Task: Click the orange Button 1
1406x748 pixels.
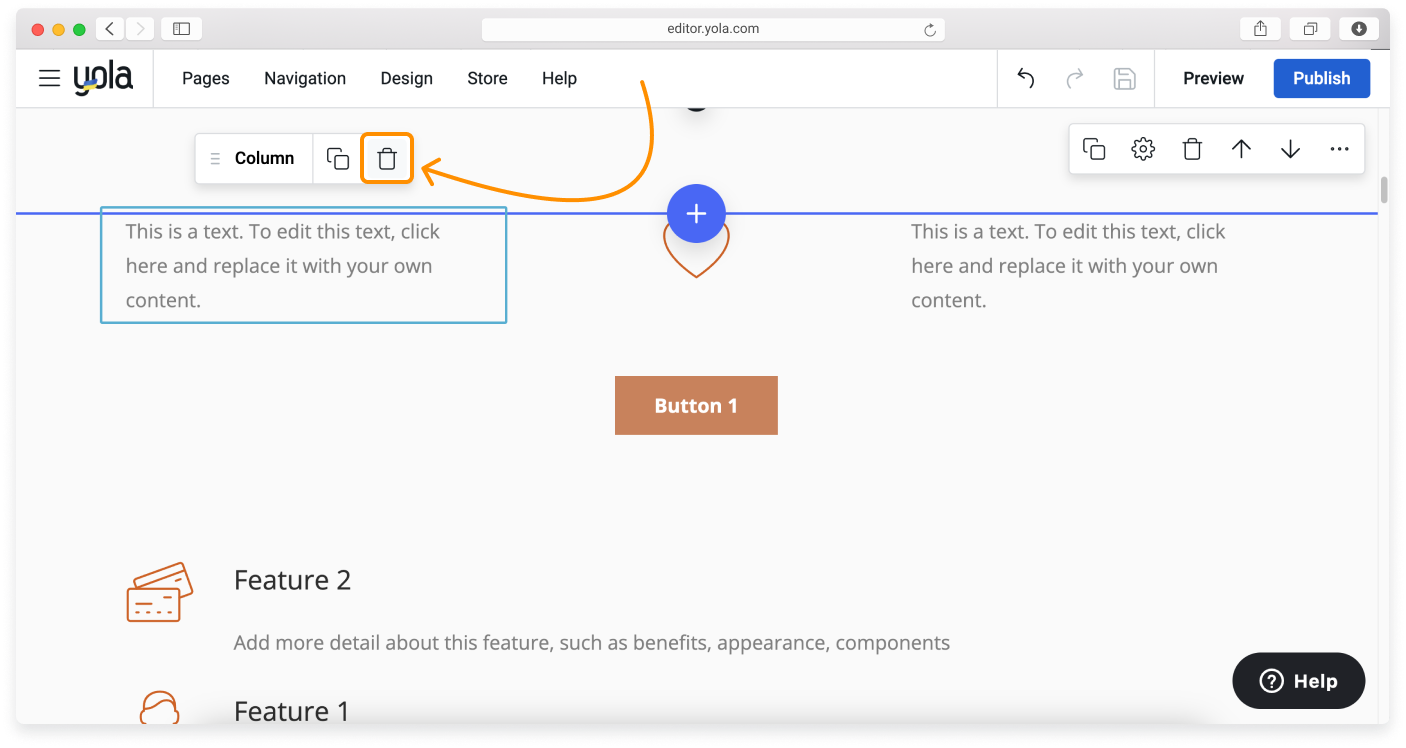Action: (696, 406)
